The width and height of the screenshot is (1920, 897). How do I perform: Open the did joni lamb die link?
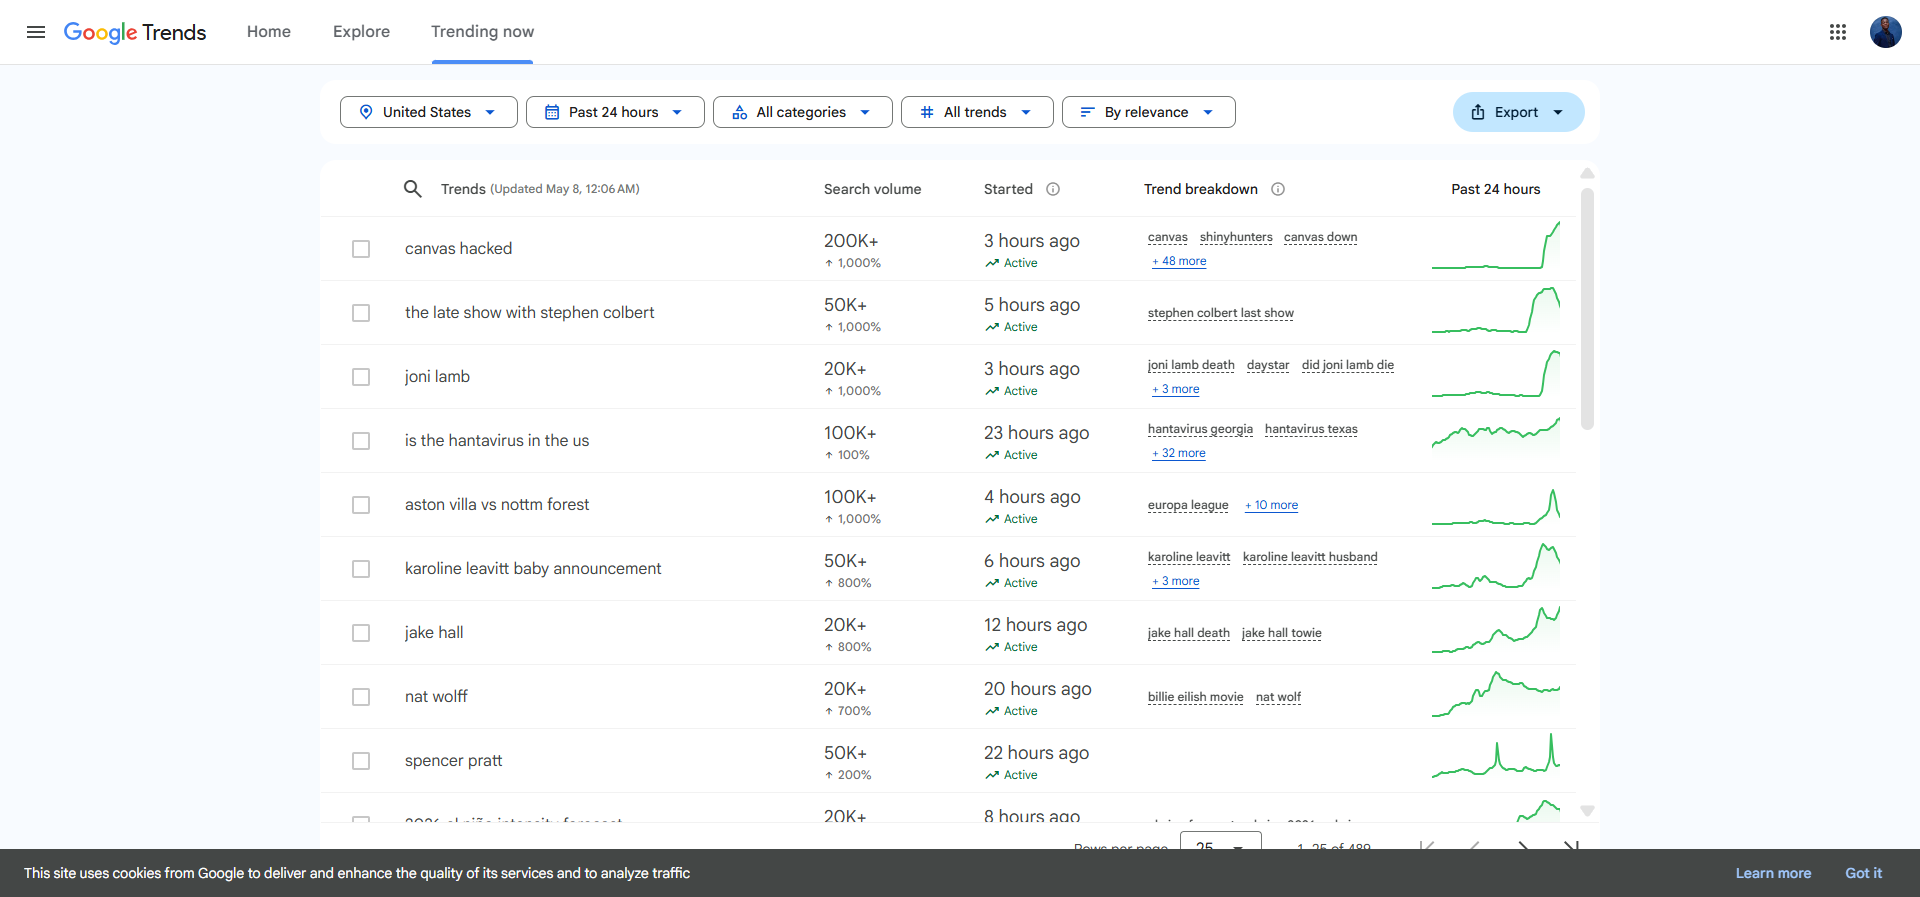[x=1348, y=365]
